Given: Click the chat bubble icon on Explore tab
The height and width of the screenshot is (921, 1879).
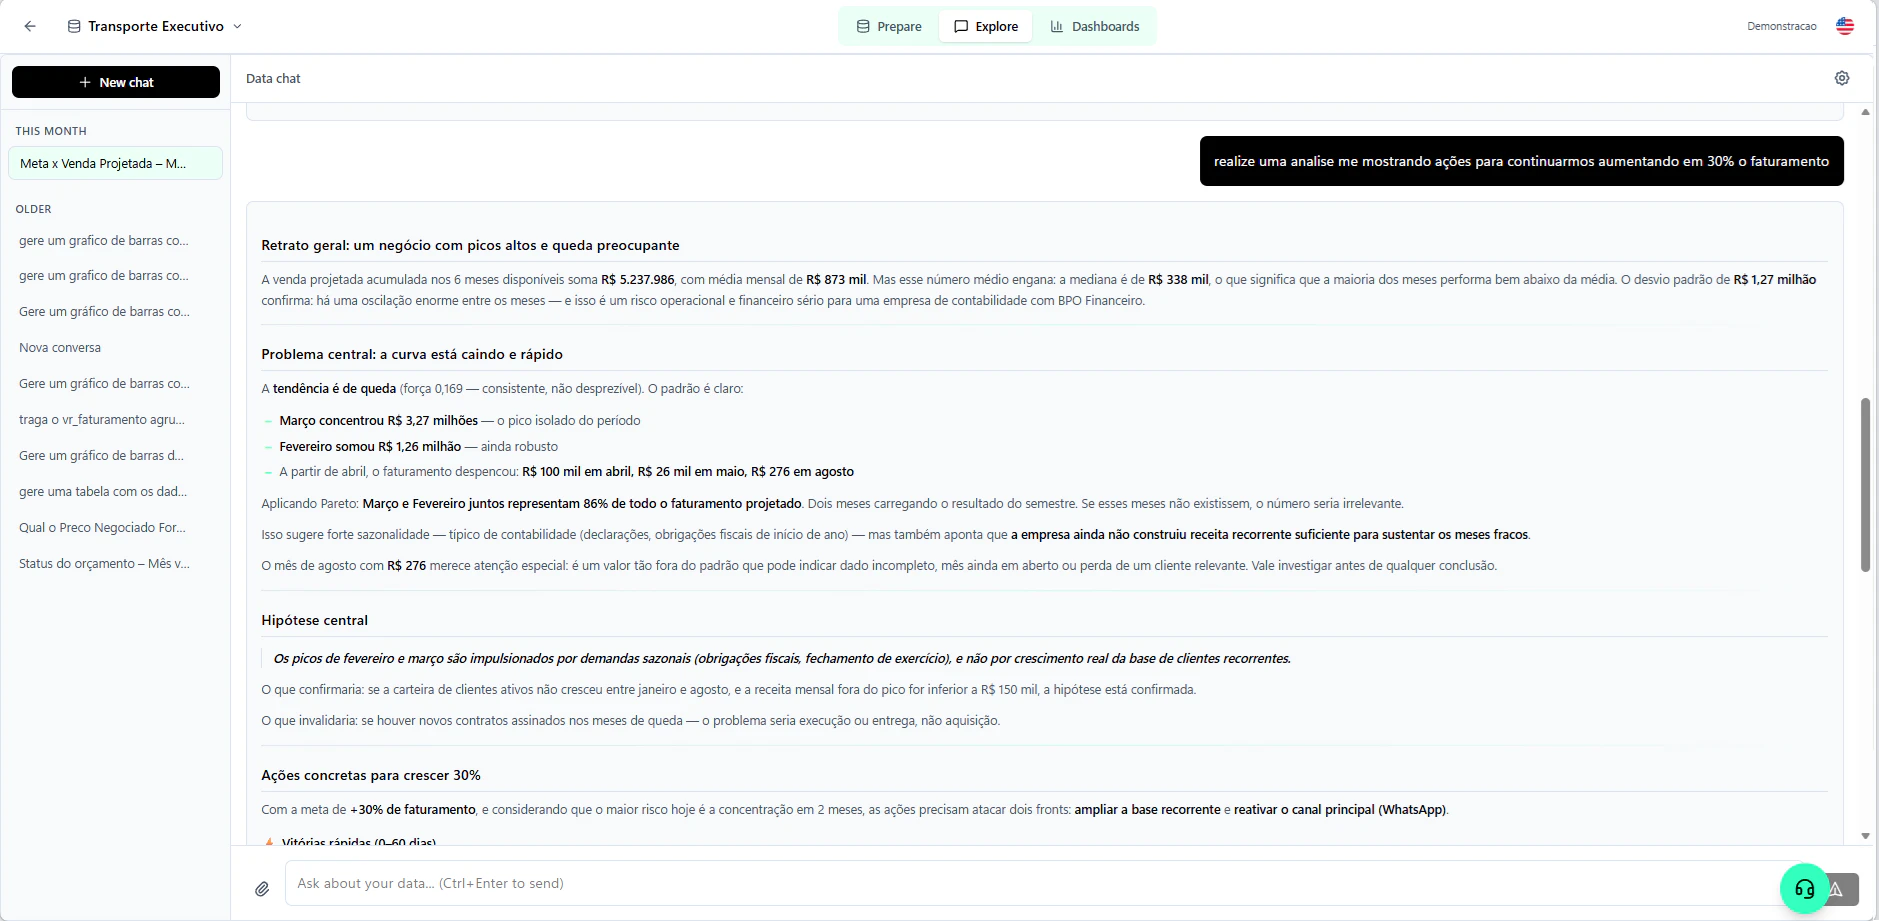Looking at the screenshot, I should [x=961, y=26].
